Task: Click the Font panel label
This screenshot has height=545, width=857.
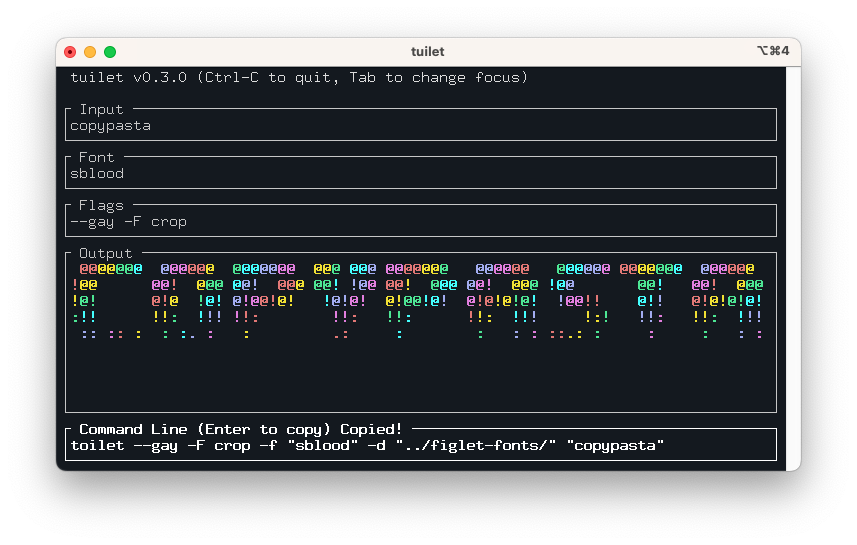Action: pos(97,157)
